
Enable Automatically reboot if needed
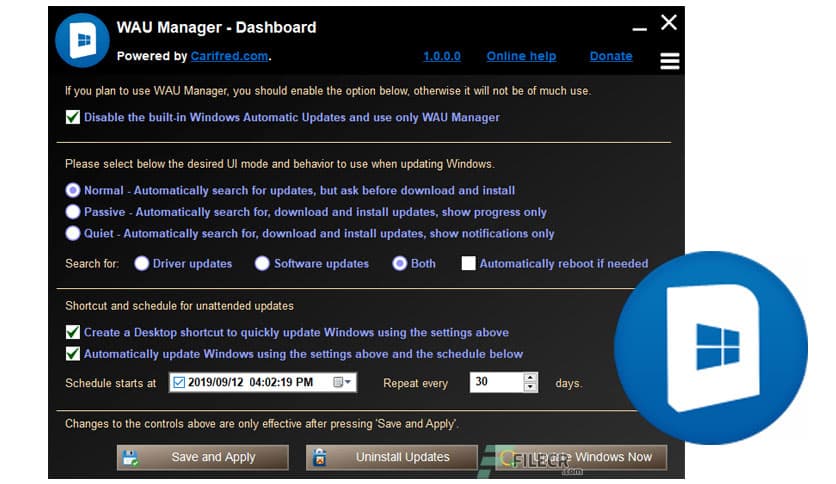[x=468, y=263]
